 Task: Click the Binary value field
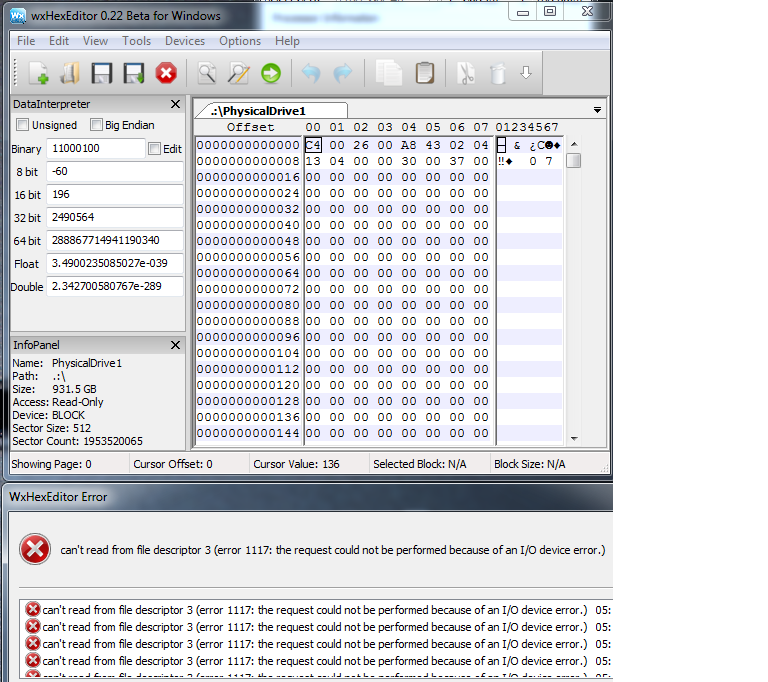[x=96, y=148]
